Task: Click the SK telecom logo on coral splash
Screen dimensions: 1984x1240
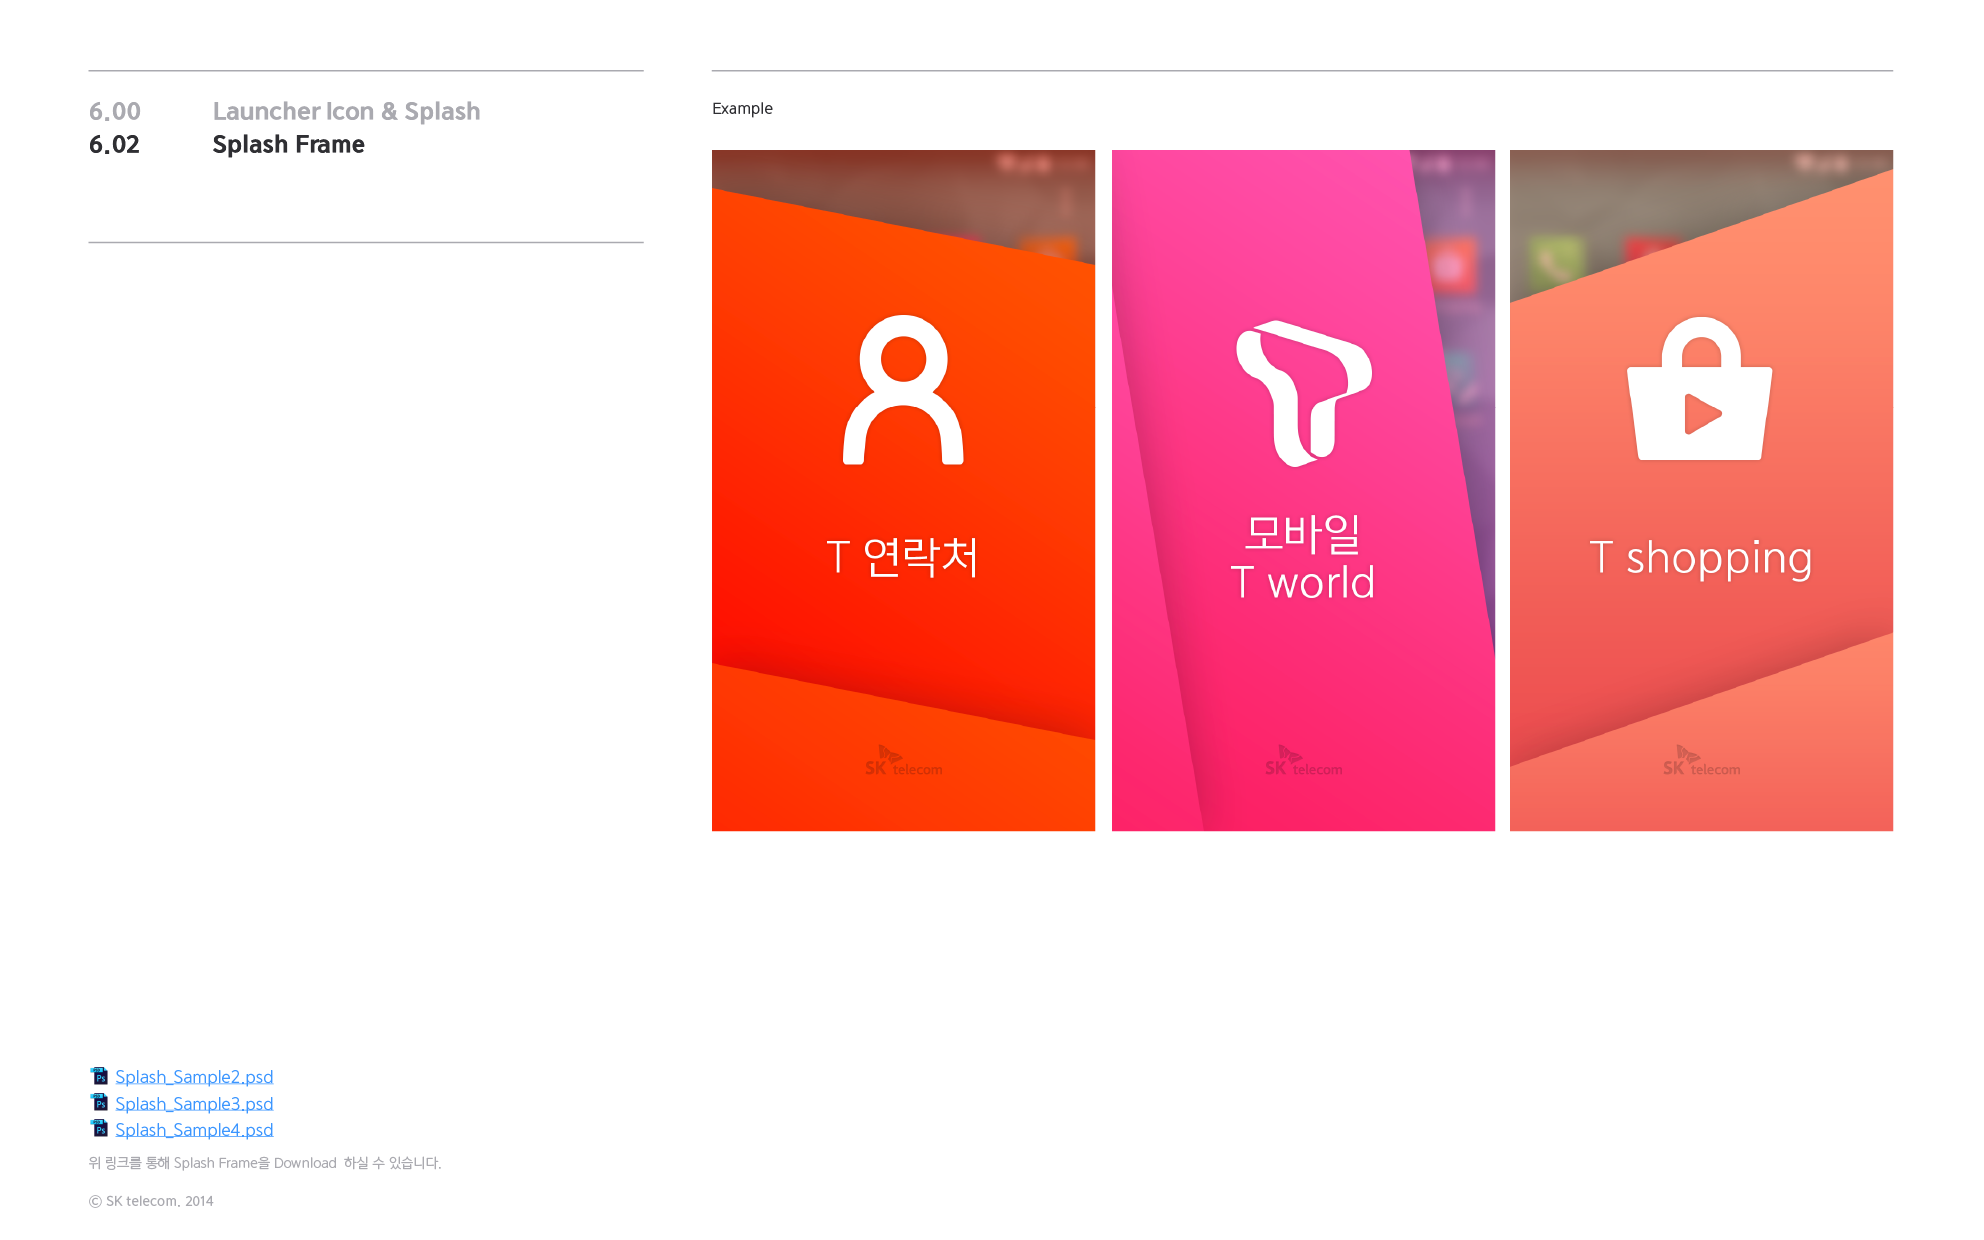Action: [x=1701, y=761]
